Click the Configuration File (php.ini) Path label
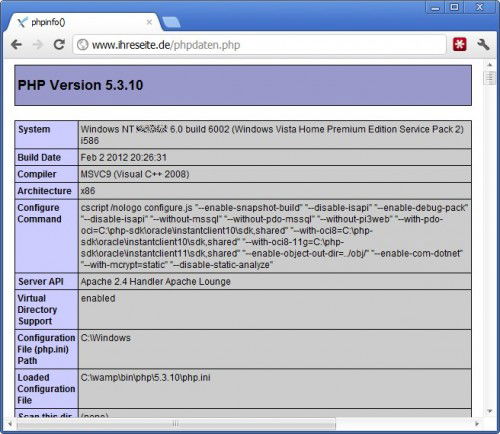 [x=46, y=349]
